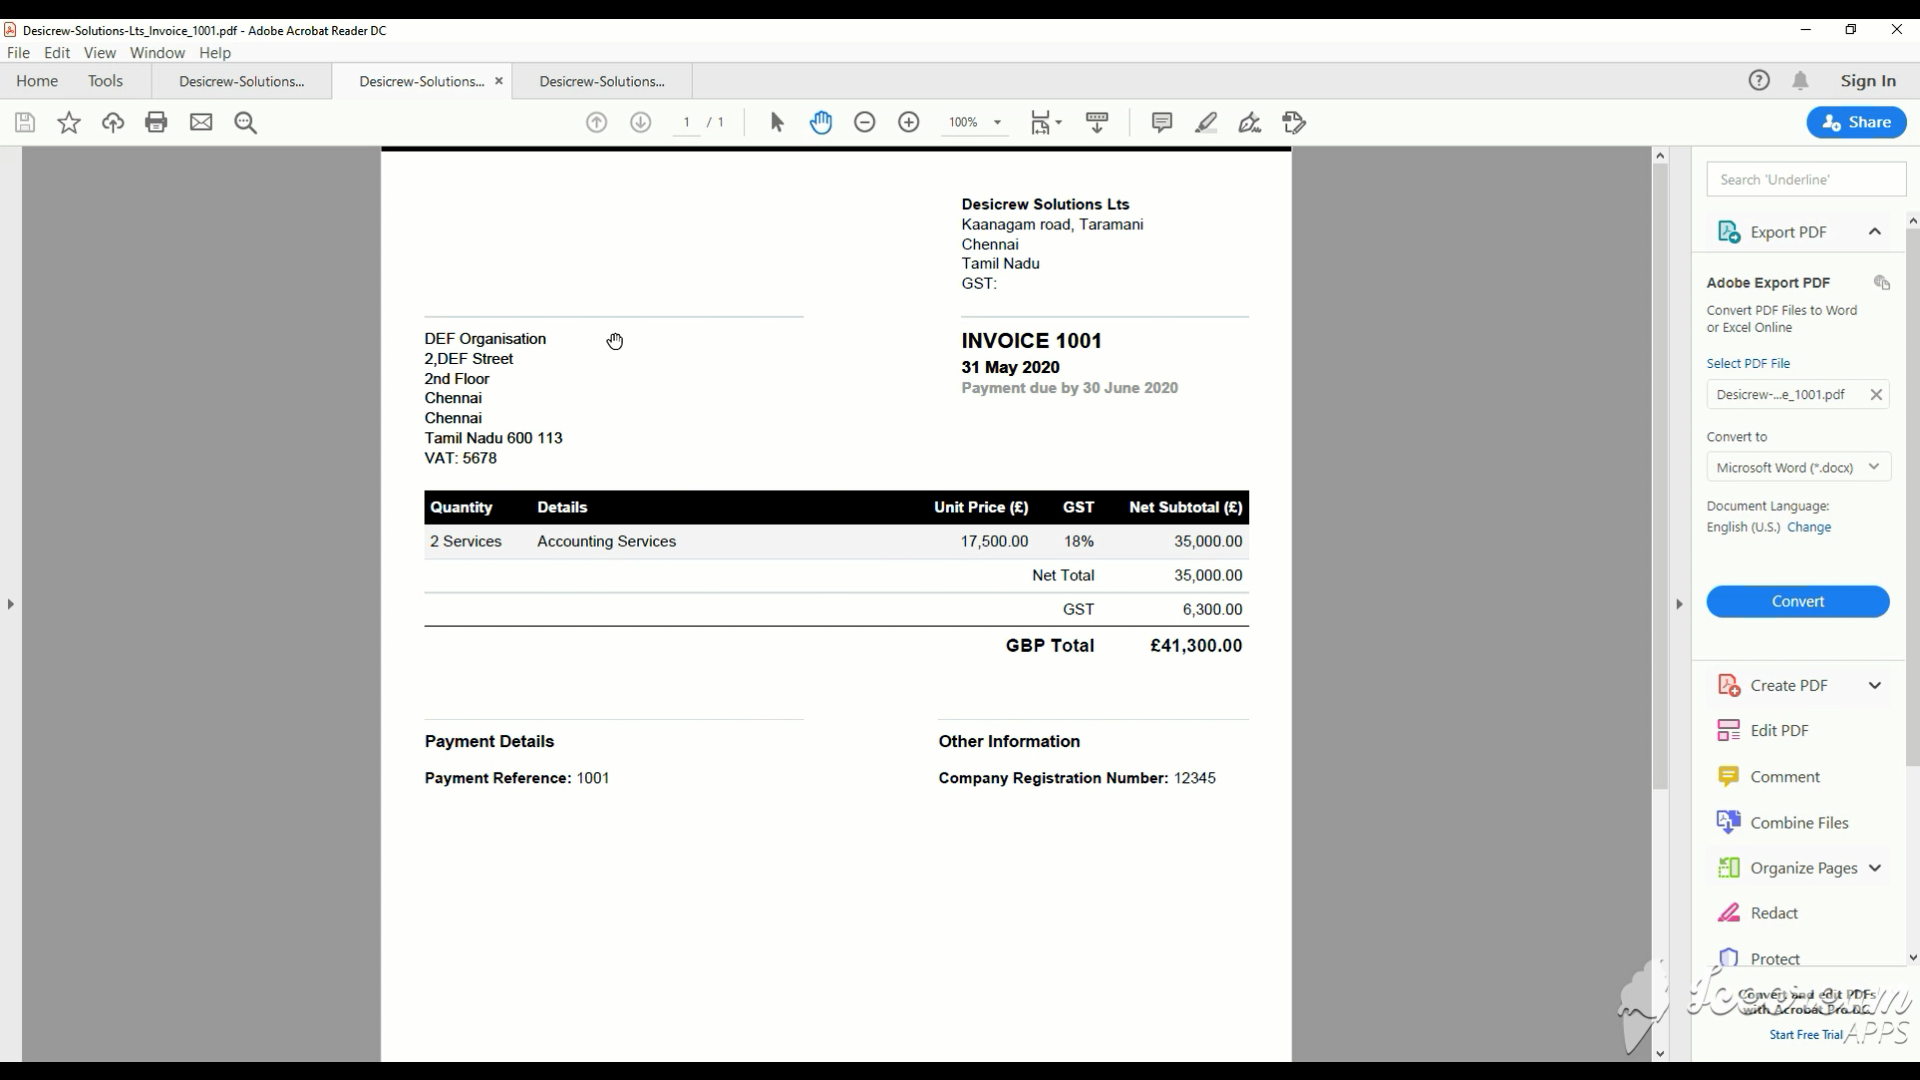
Task: Collapse the Export PDF section
Action: point(1874,232)
